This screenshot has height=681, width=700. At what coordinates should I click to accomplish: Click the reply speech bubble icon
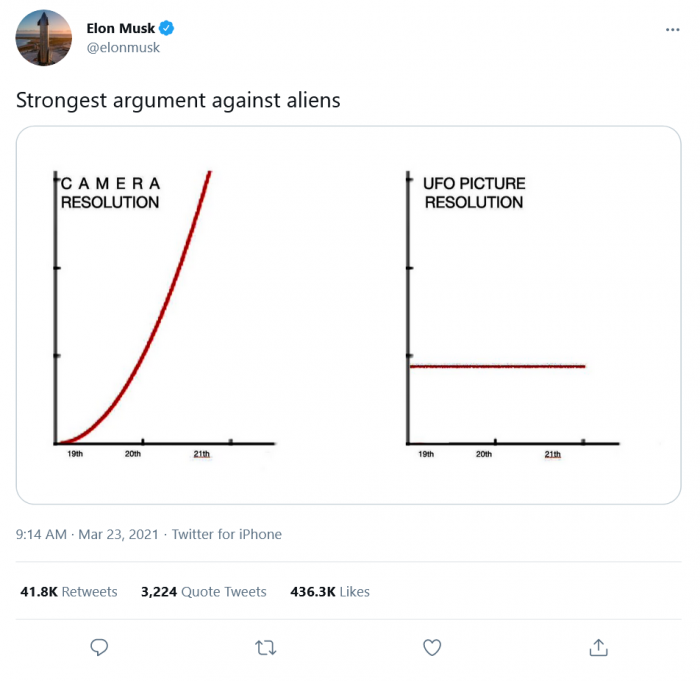click(x=99, y=647)
